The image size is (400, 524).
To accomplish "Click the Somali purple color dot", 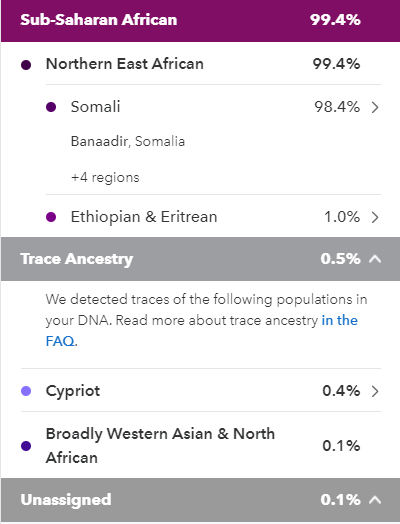I will click(51, 107).
